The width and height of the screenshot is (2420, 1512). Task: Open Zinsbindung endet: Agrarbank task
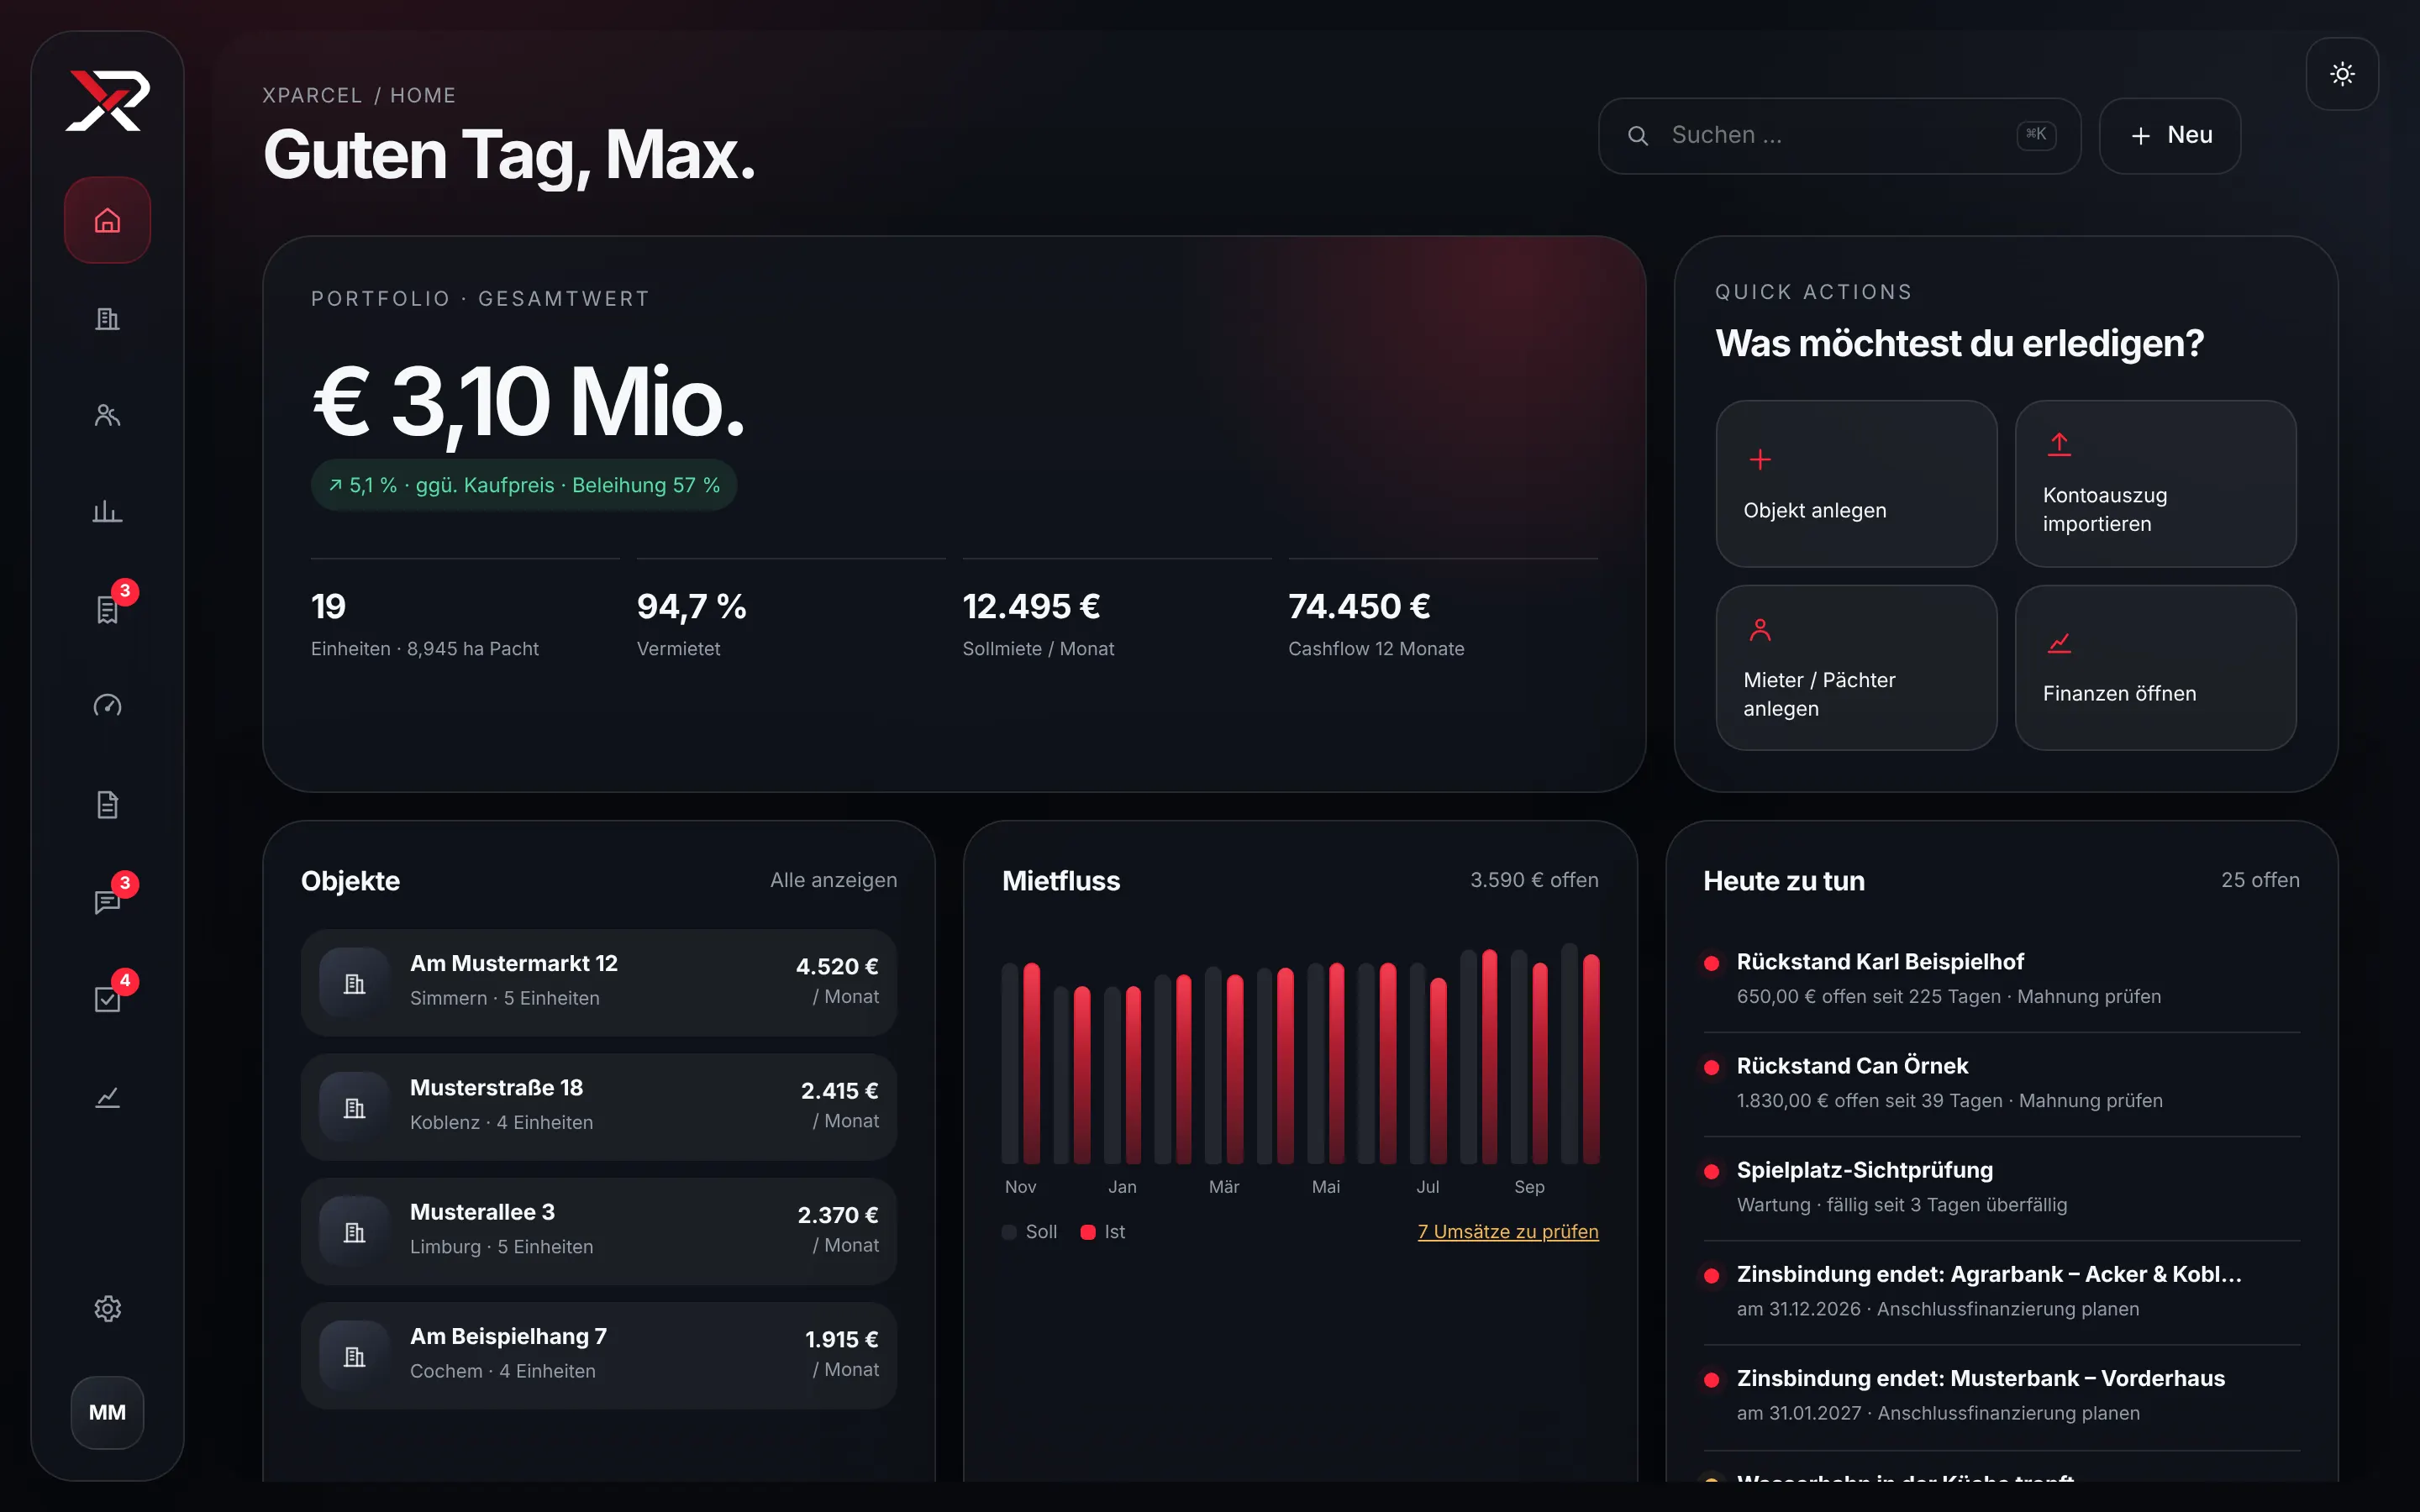click(x=2001, y=1292)
